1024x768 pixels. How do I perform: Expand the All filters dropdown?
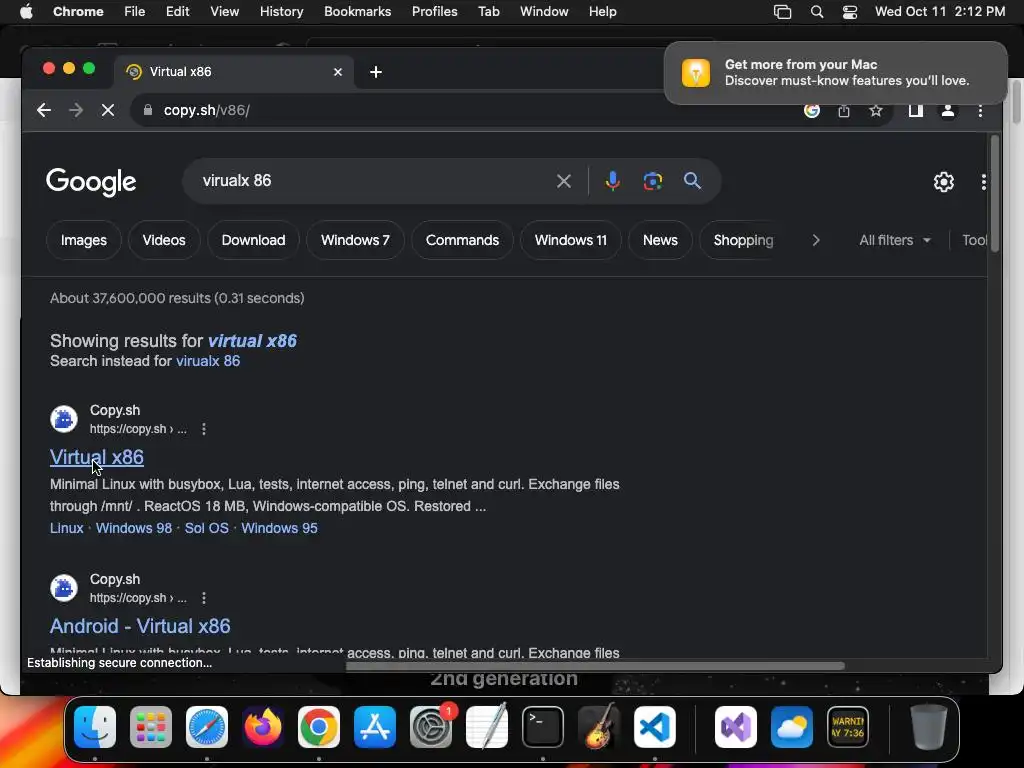[895, 240]
